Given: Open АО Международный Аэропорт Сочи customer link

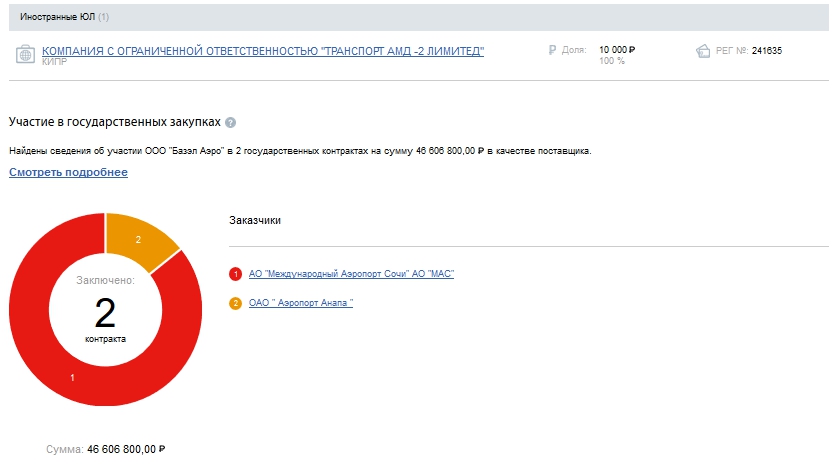Looking at the screenshot, I should coord(351,273).
